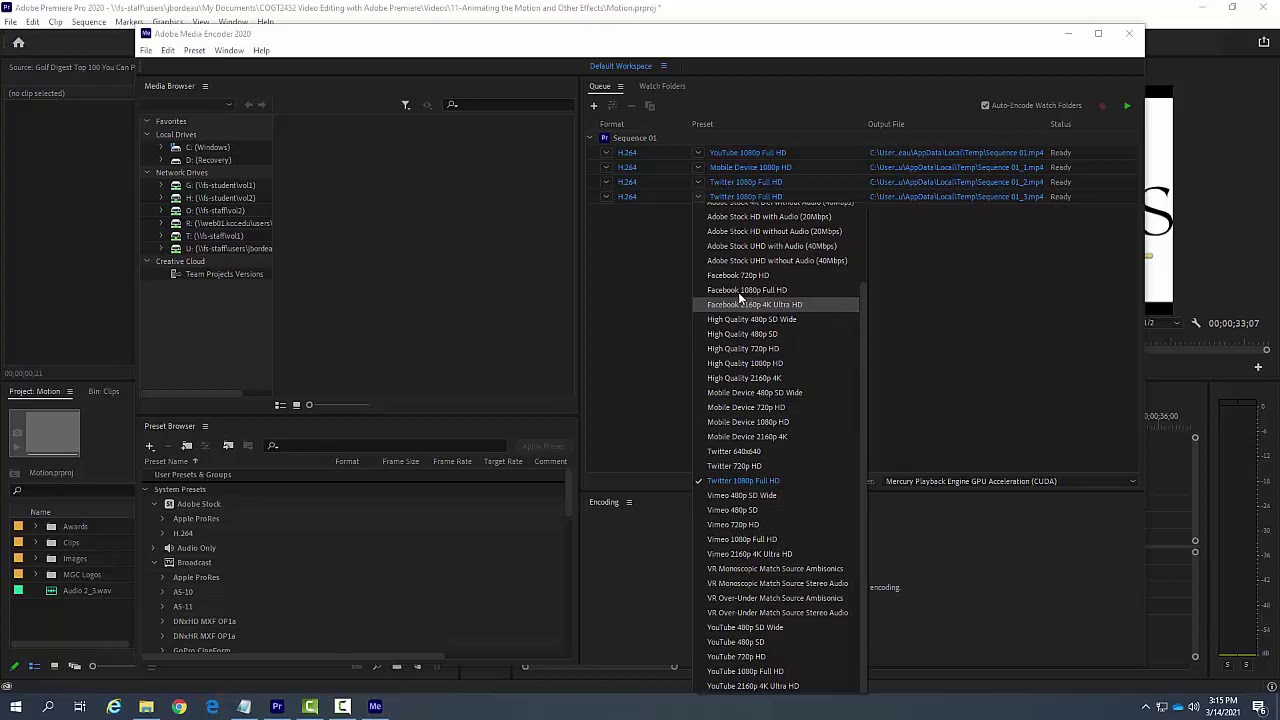The height and width of the screenshot is (720, 1280).
Task: Select the Motion.prproj thumbnail preview
Action: coord(44,433)
